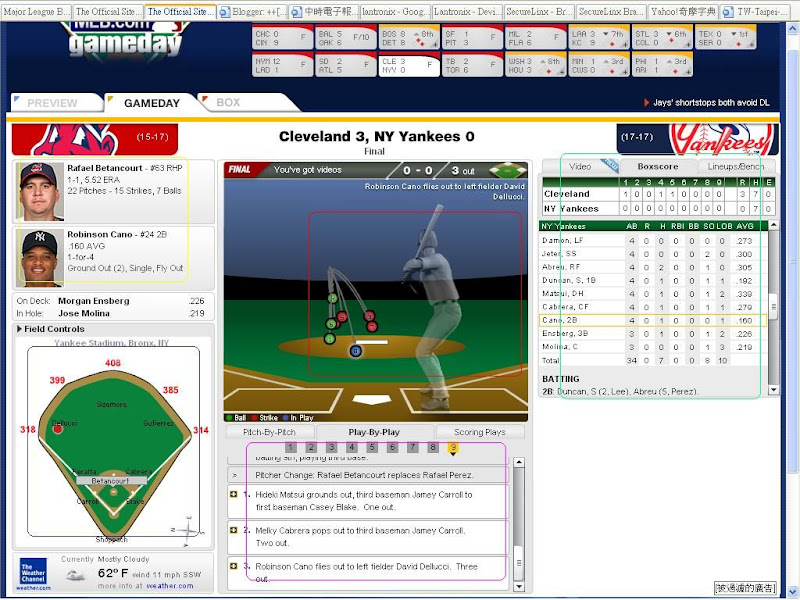Open the Scoring Plays tab
Image resolution: width=800 pixels, height=600 pixels.
click(x=480, y=432)
